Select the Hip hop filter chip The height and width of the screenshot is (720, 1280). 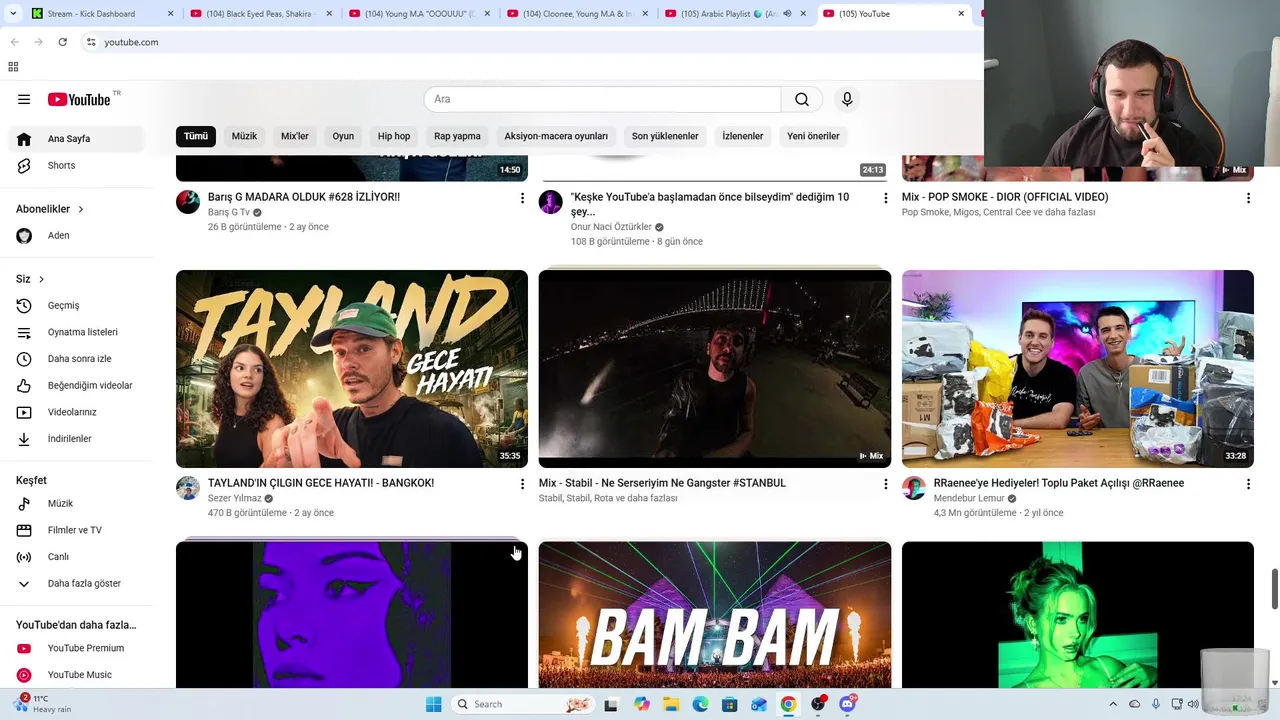[394, 136]
